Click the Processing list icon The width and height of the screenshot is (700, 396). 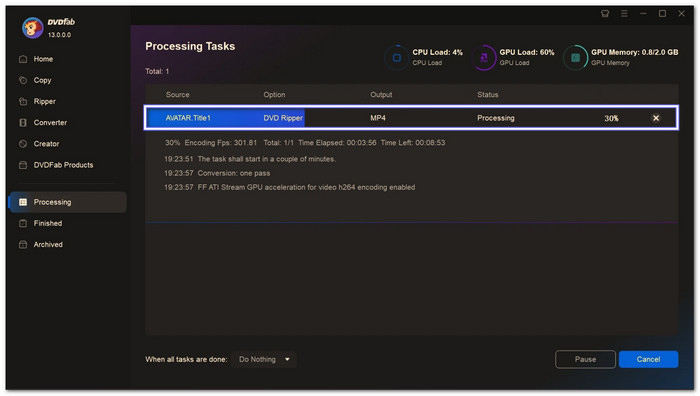(x=23, y=202)
